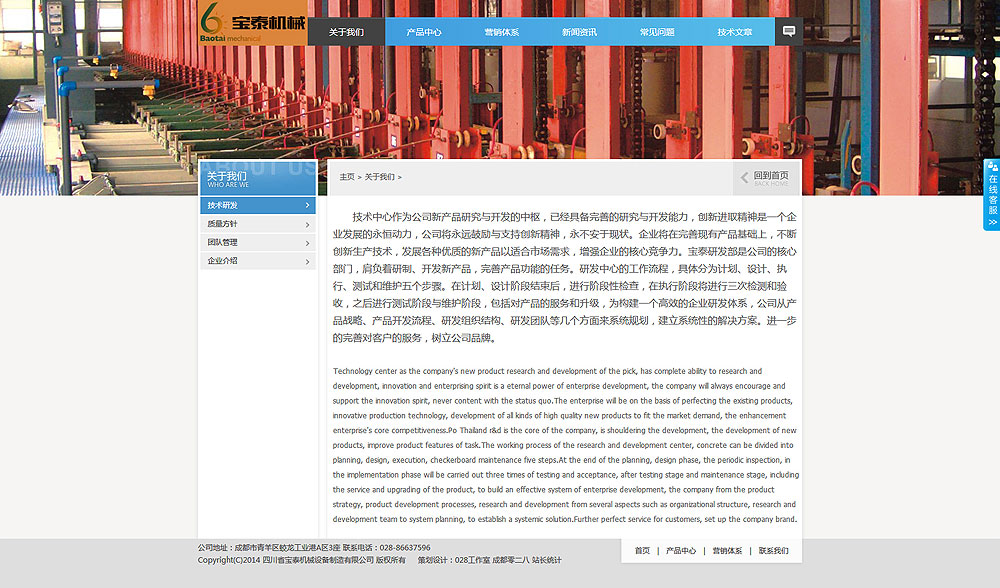
Task: Click the chevron on the 企业介绍 row
Action: tap(307, 261)
